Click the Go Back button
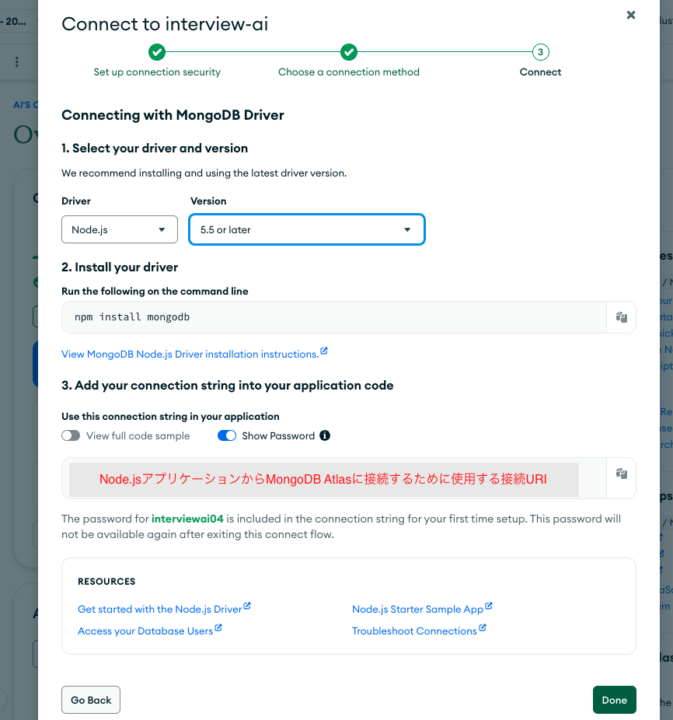Viewport: 673px width, 720px height. [x=91, y=700]
